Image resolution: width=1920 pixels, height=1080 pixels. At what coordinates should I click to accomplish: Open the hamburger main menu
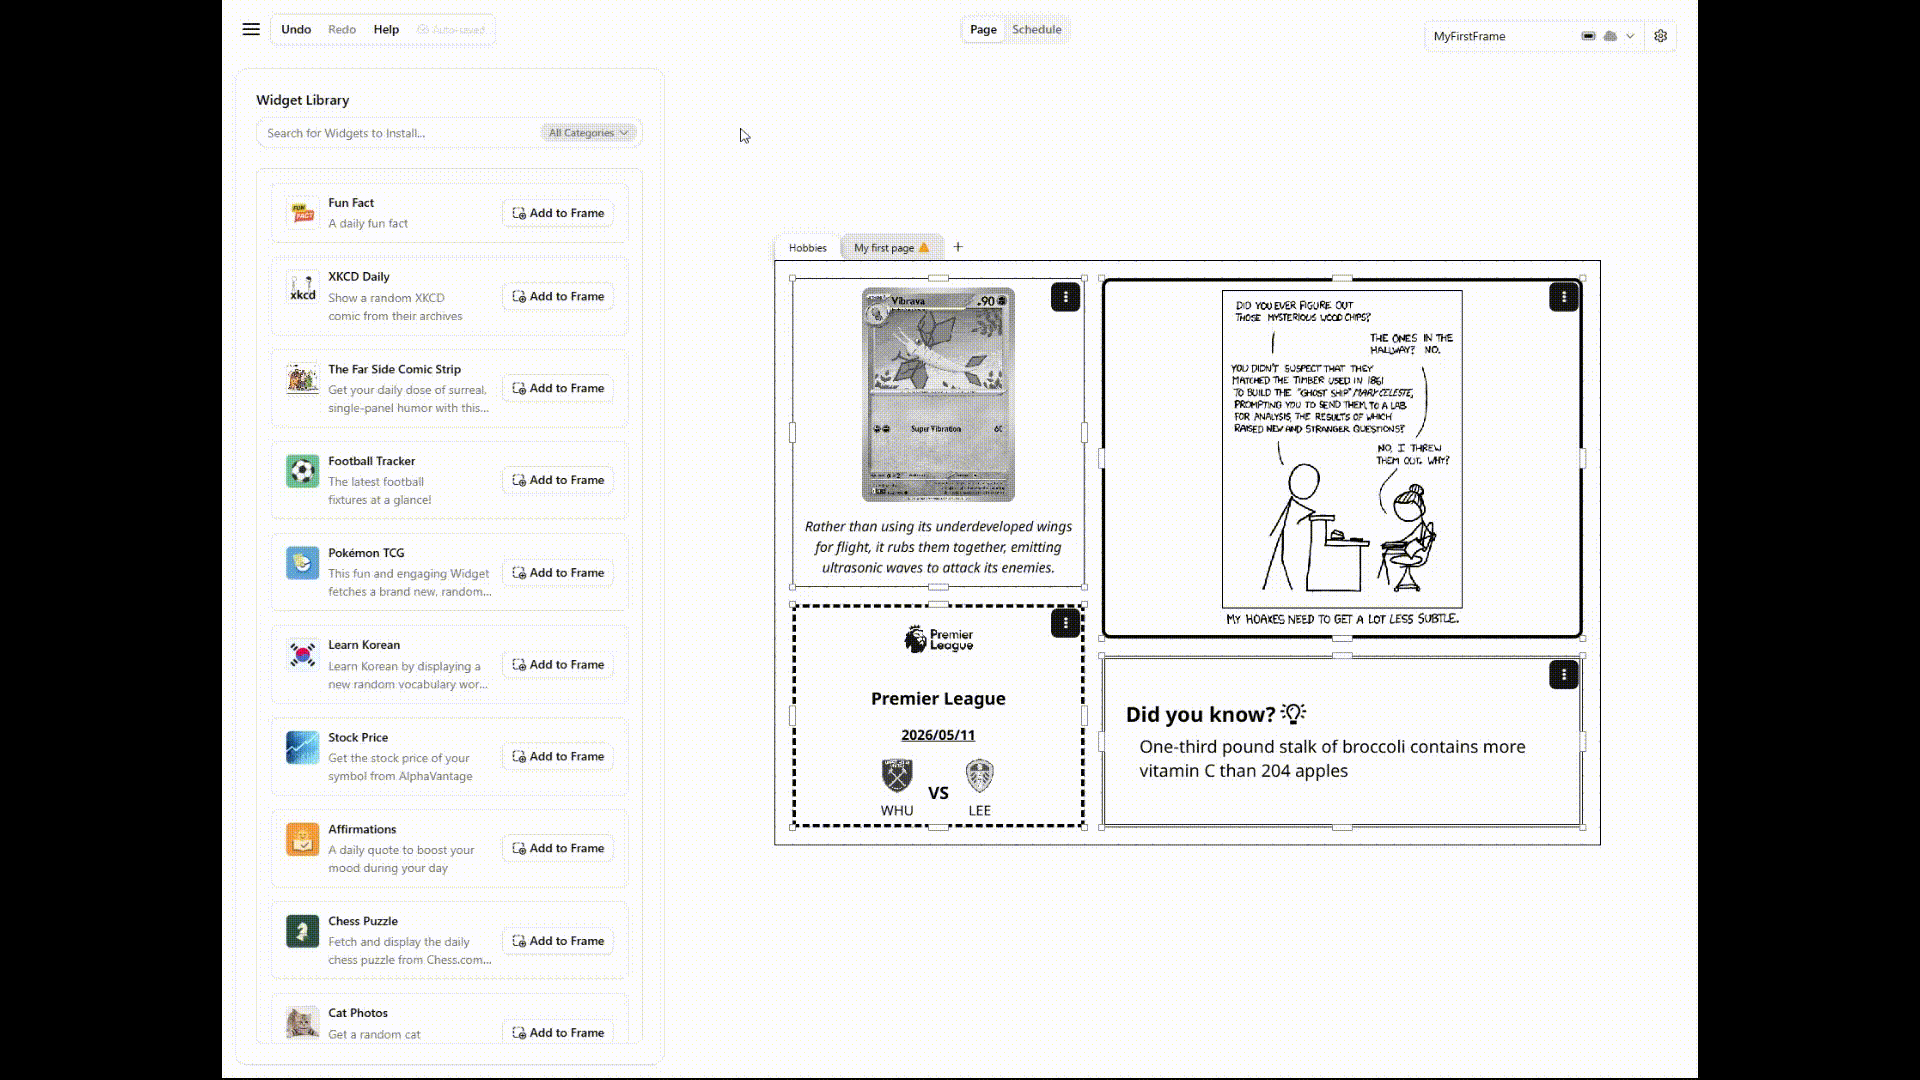pos(251,29)
